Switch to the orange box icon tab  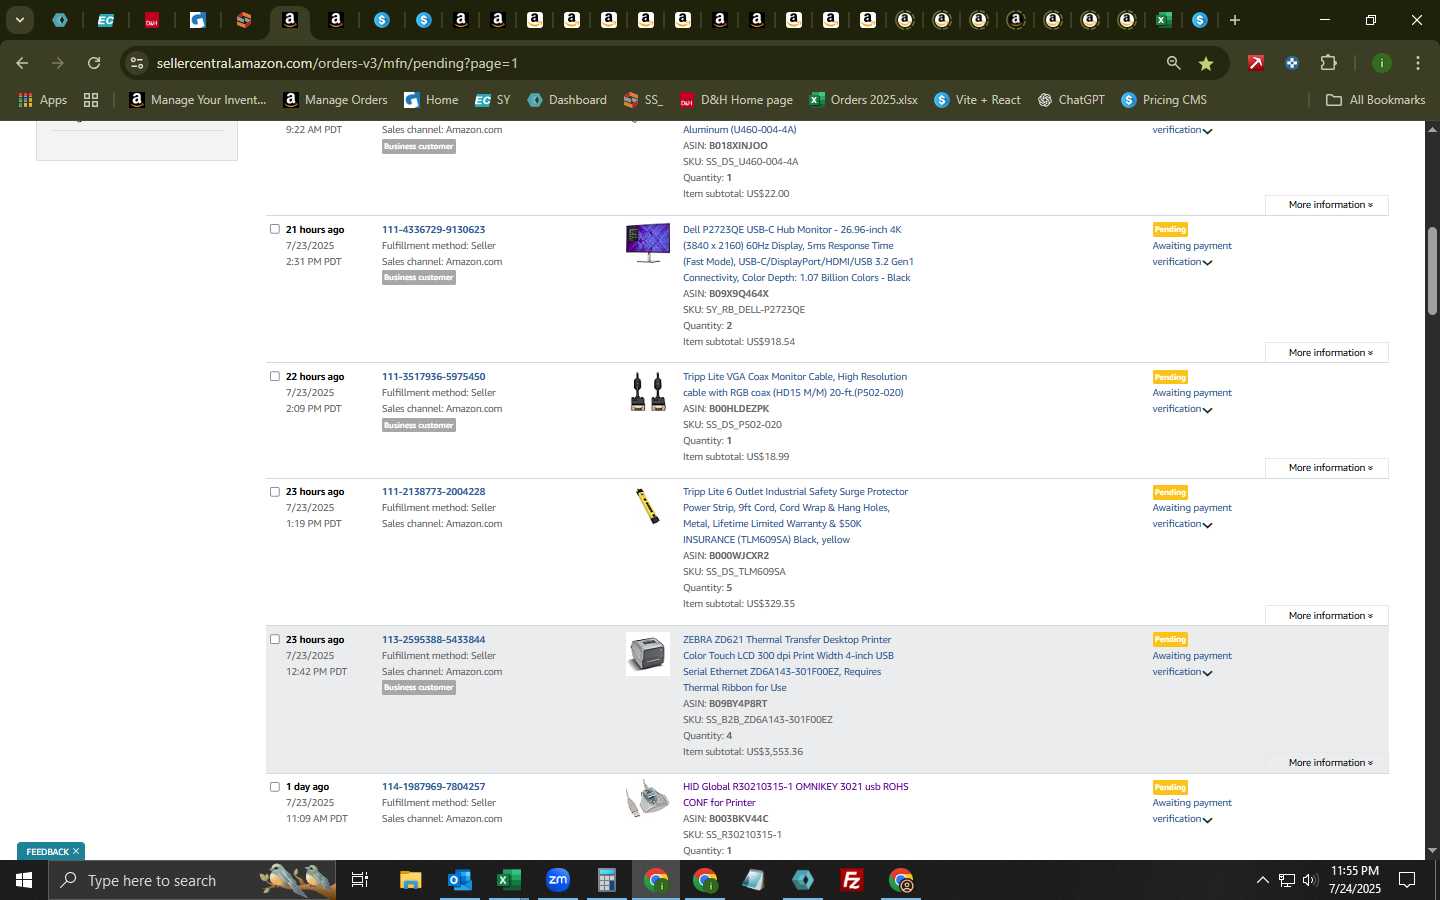(x=243, y=20)
